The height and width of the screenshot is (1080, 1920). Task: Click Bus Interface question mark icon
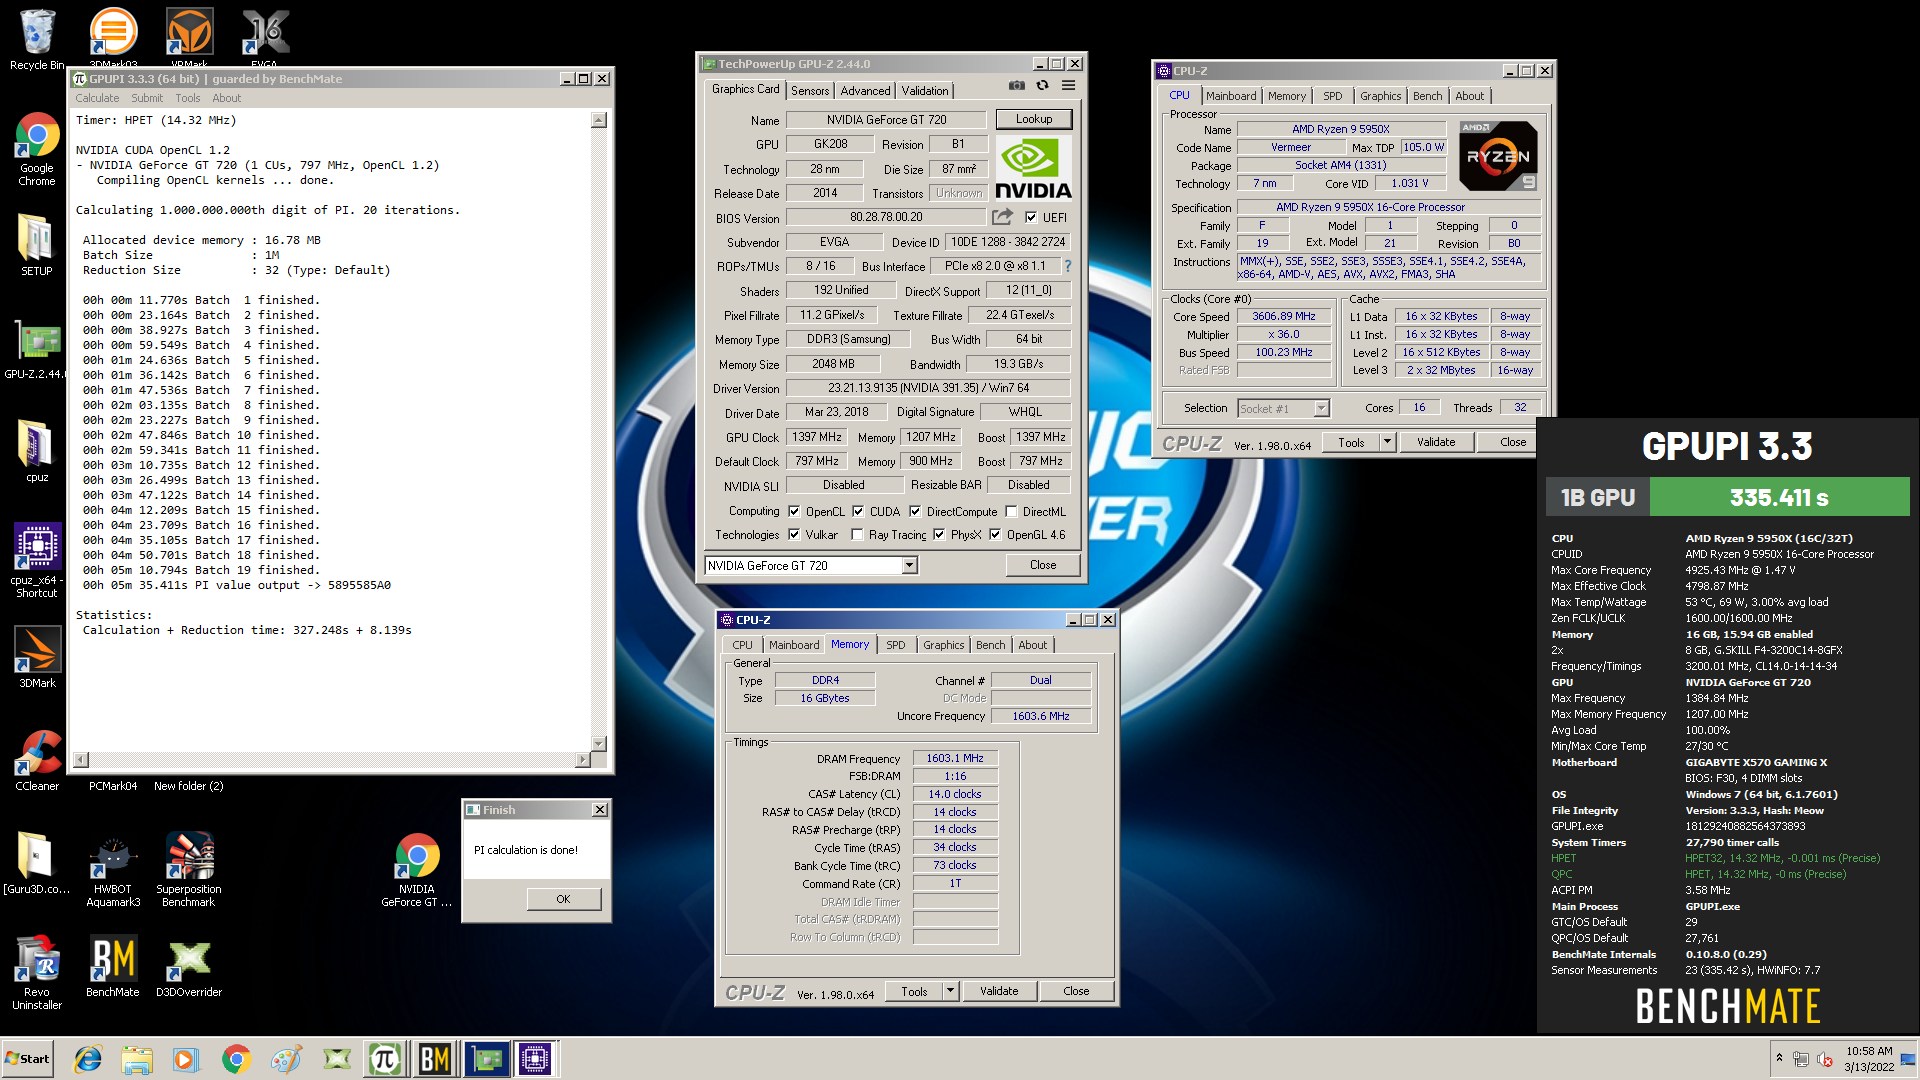pyautogui.click(x=1068, y=266)
